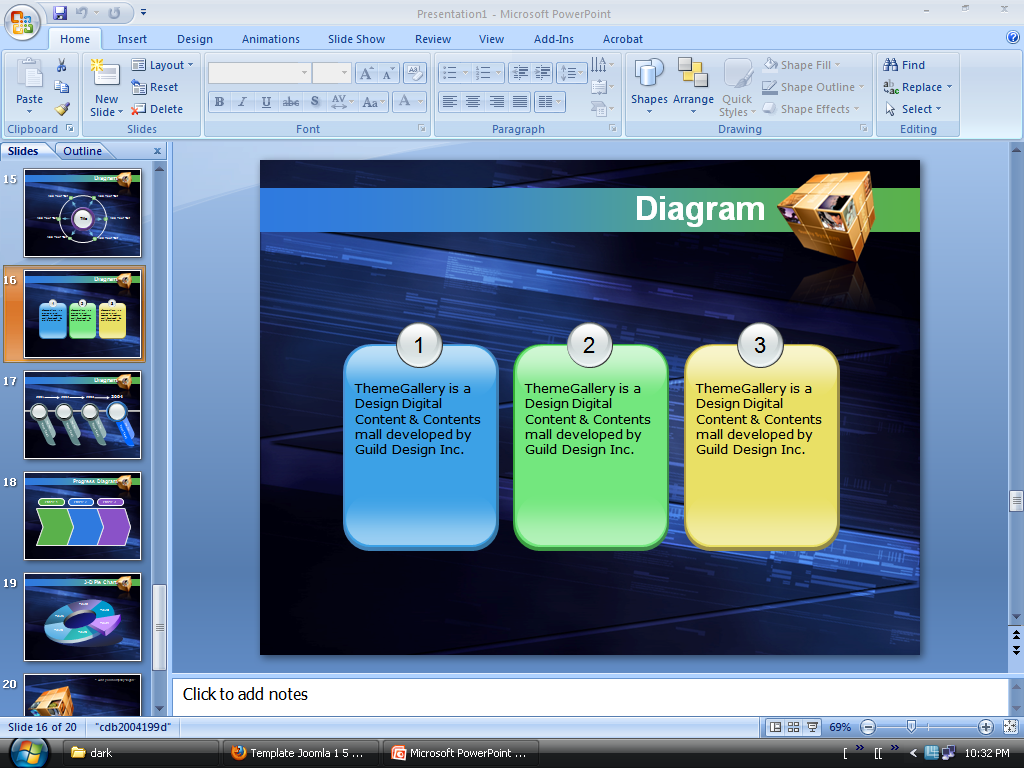Select slide 19 pie chart thumbnail

point(82,617)
